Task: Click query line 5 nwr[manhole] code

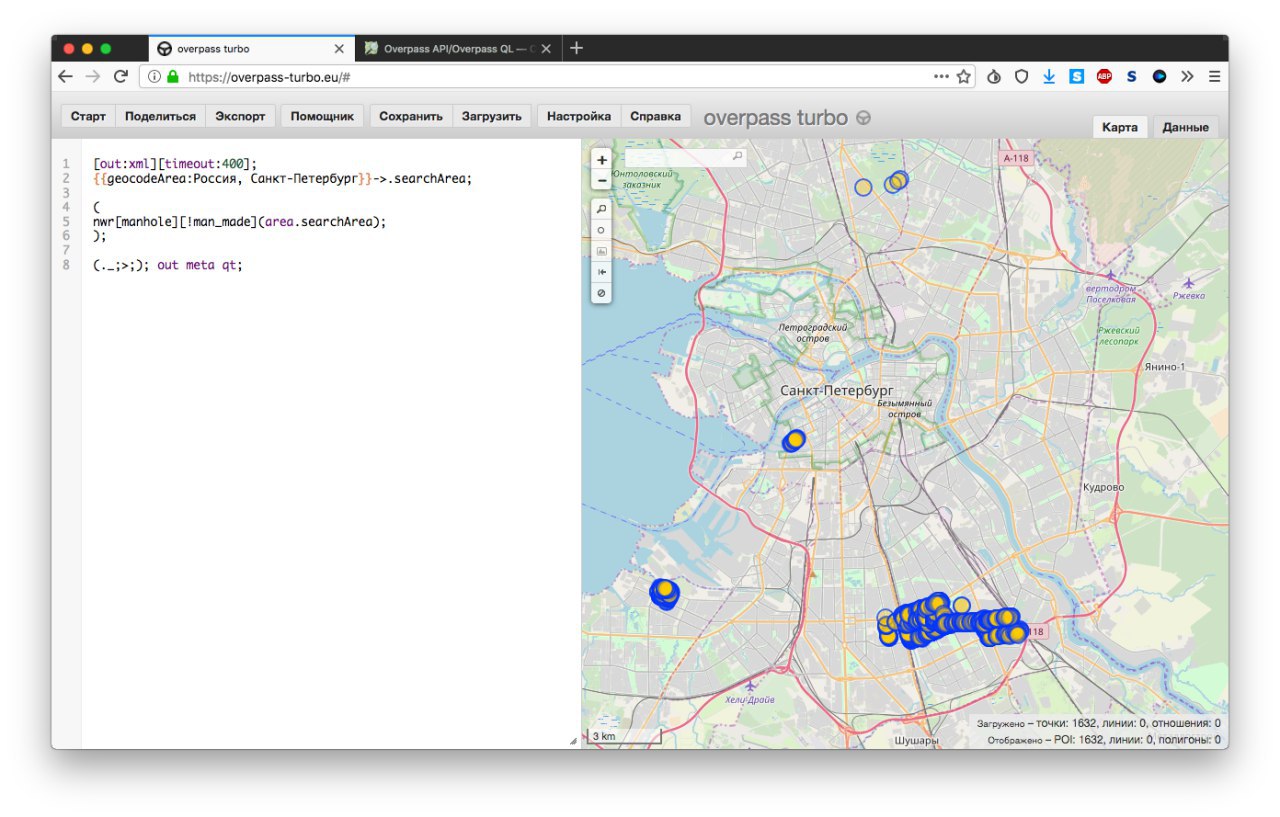Action: [239, 222]
